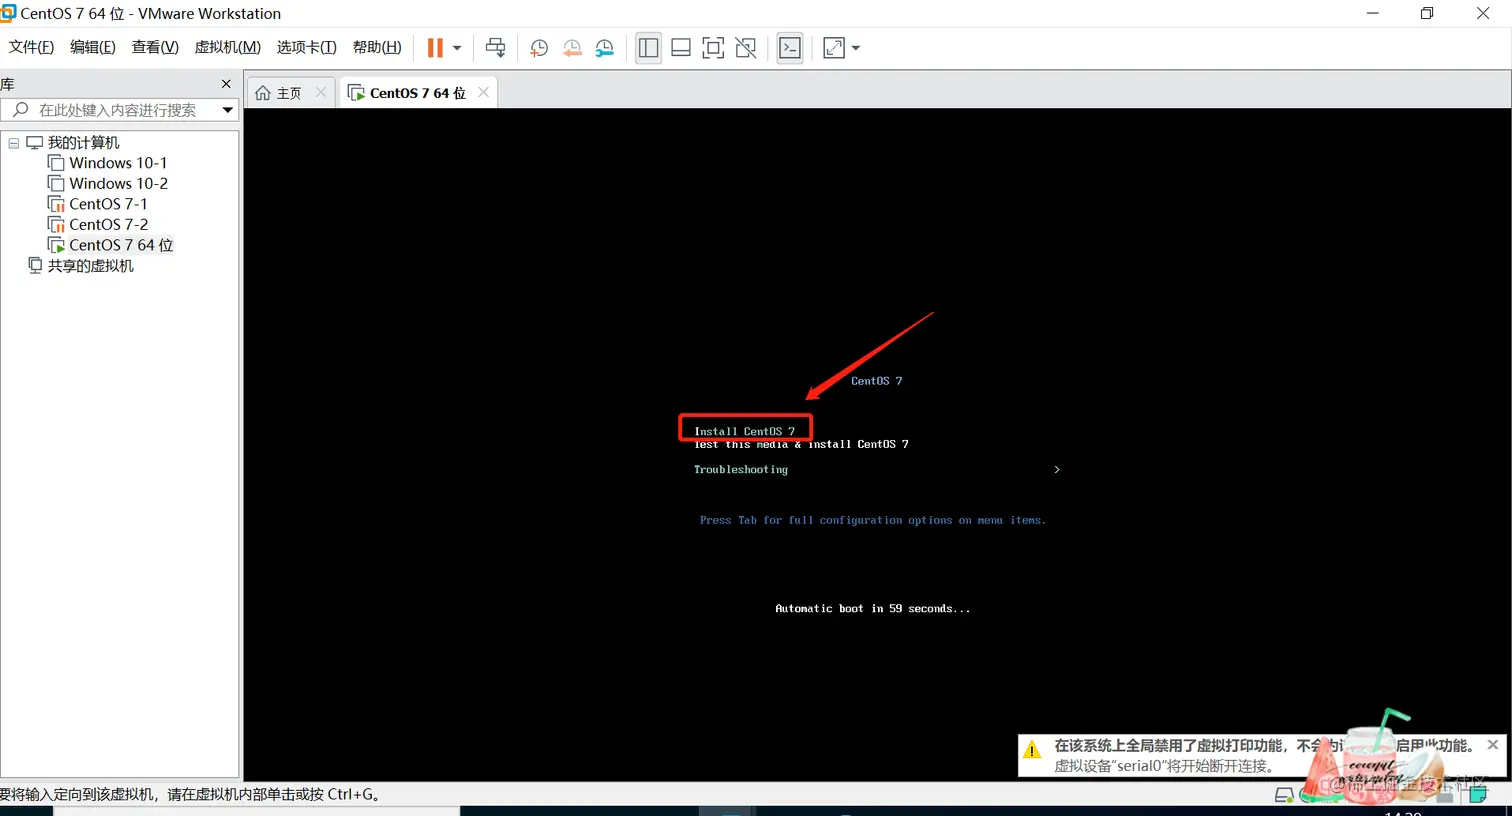Select Troubleshooting boot menu entry
This screenshot has width=1512, height=816.
pyautogui.click(x=741, y=470)
